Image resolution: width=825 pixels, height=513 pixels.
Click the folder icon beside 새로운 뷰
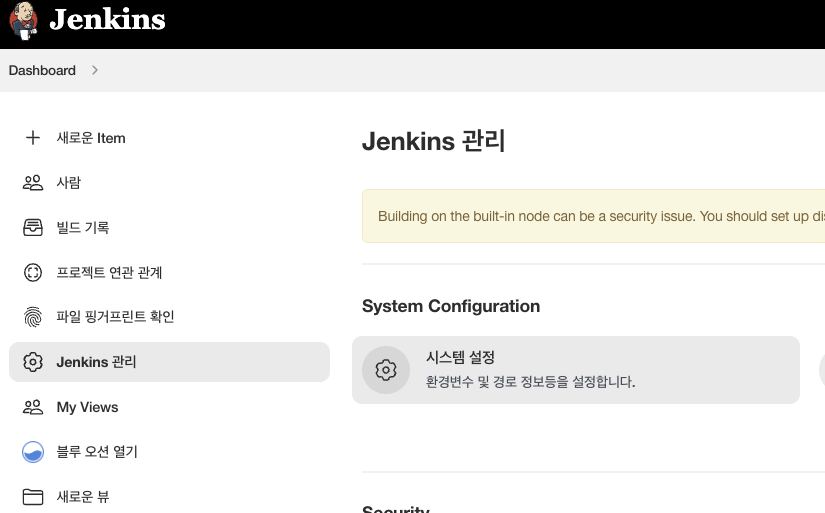33,497
